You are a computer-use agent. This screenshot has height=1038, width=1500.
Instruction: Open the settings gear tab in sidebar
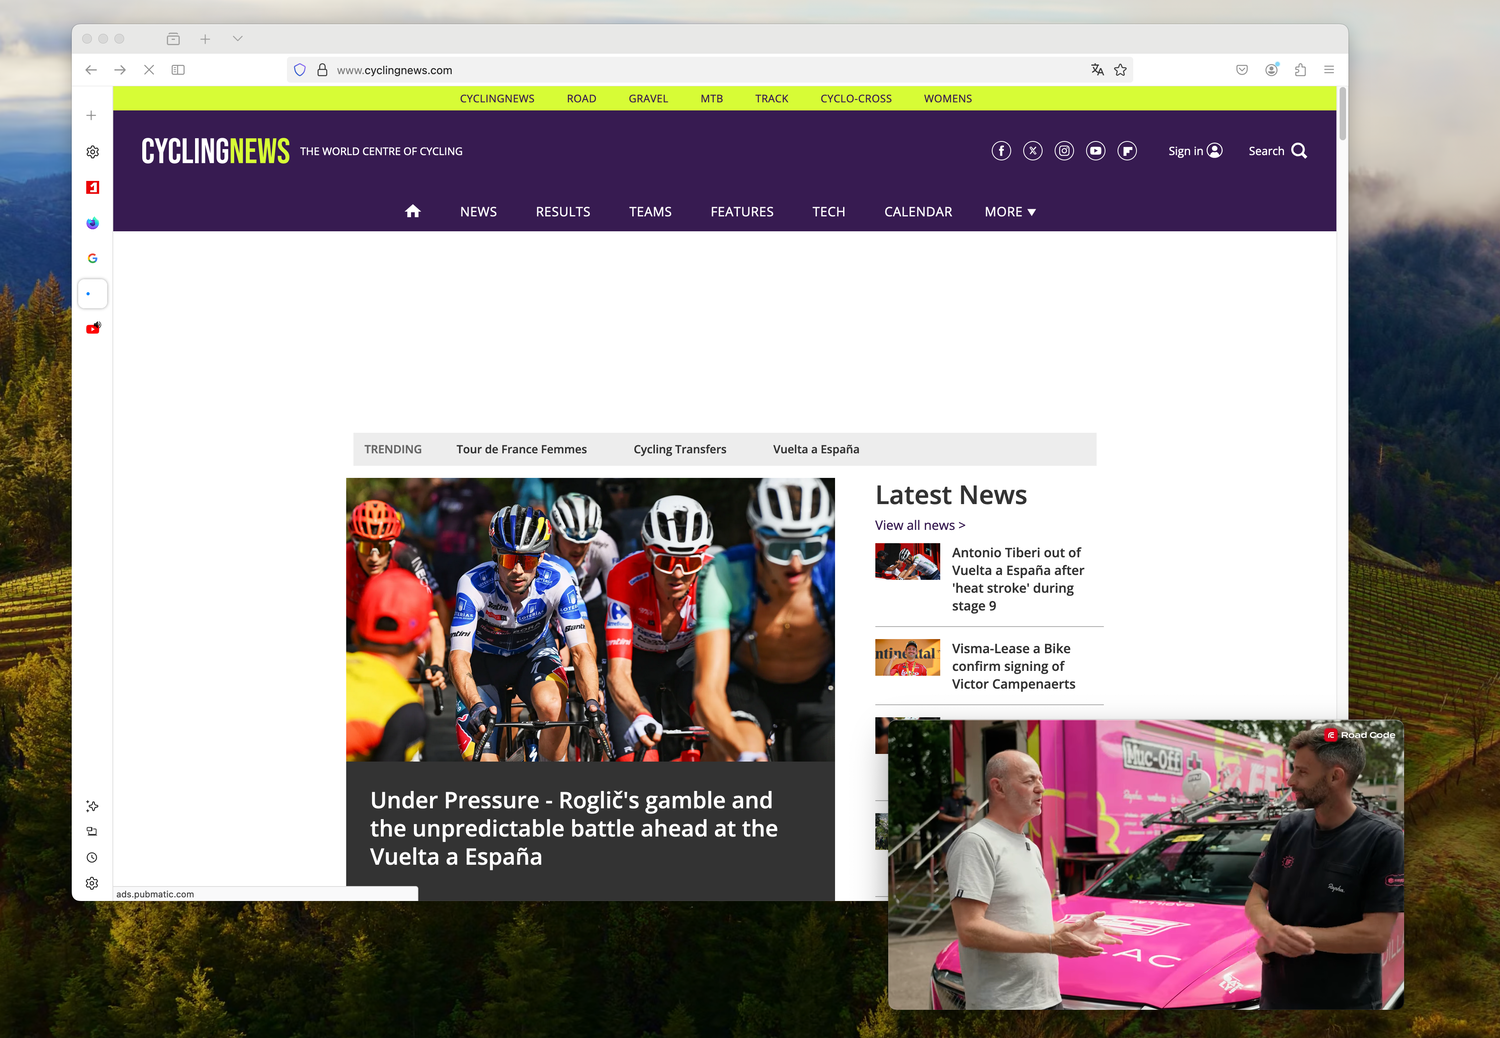(x=92, y=152)
